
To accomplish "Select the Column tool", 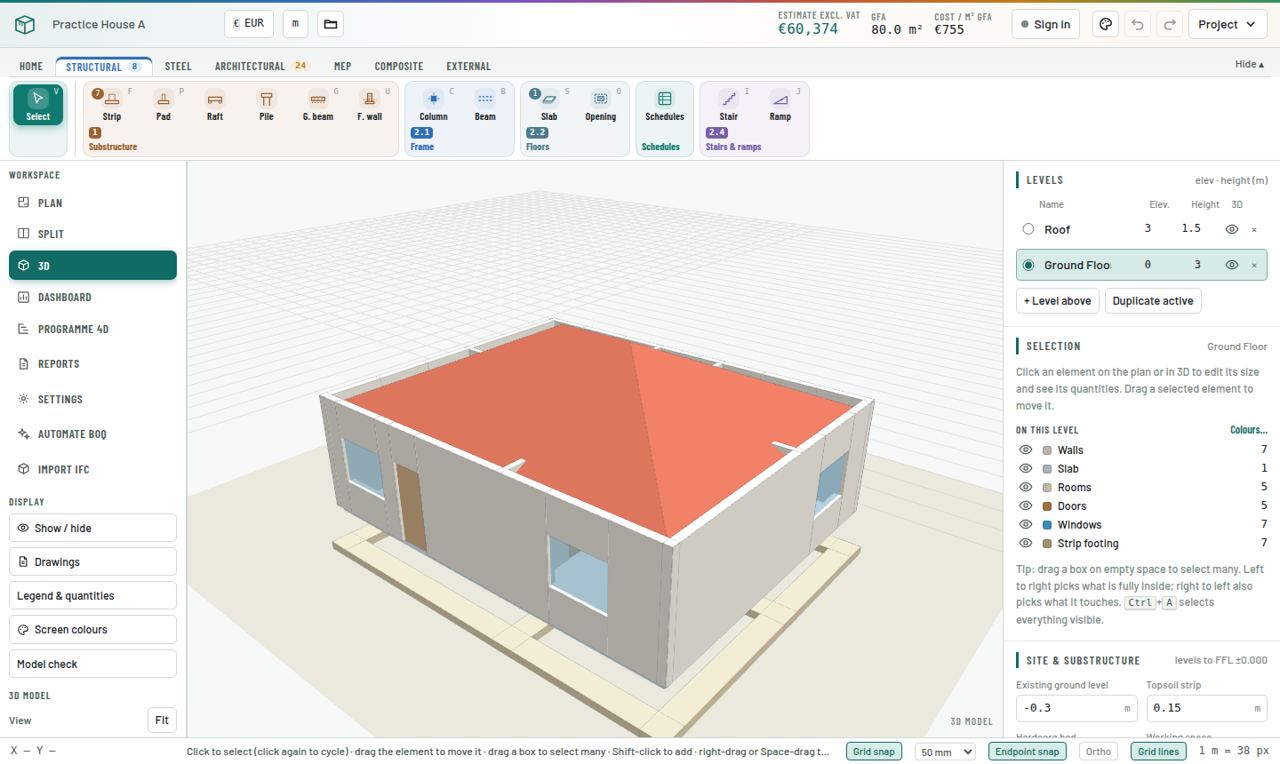I will 433,105.
